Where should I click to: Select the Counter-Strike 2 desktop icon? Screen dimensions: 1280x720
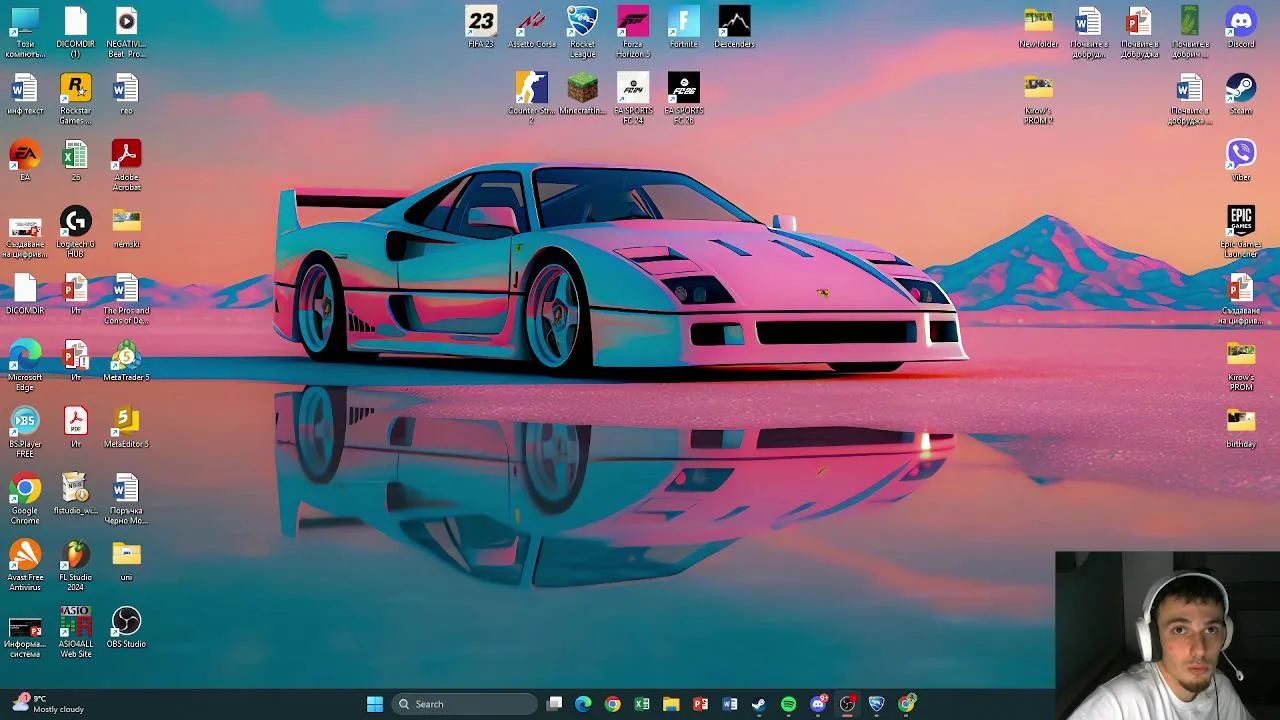pyautogui.click(x=532, y=98)
